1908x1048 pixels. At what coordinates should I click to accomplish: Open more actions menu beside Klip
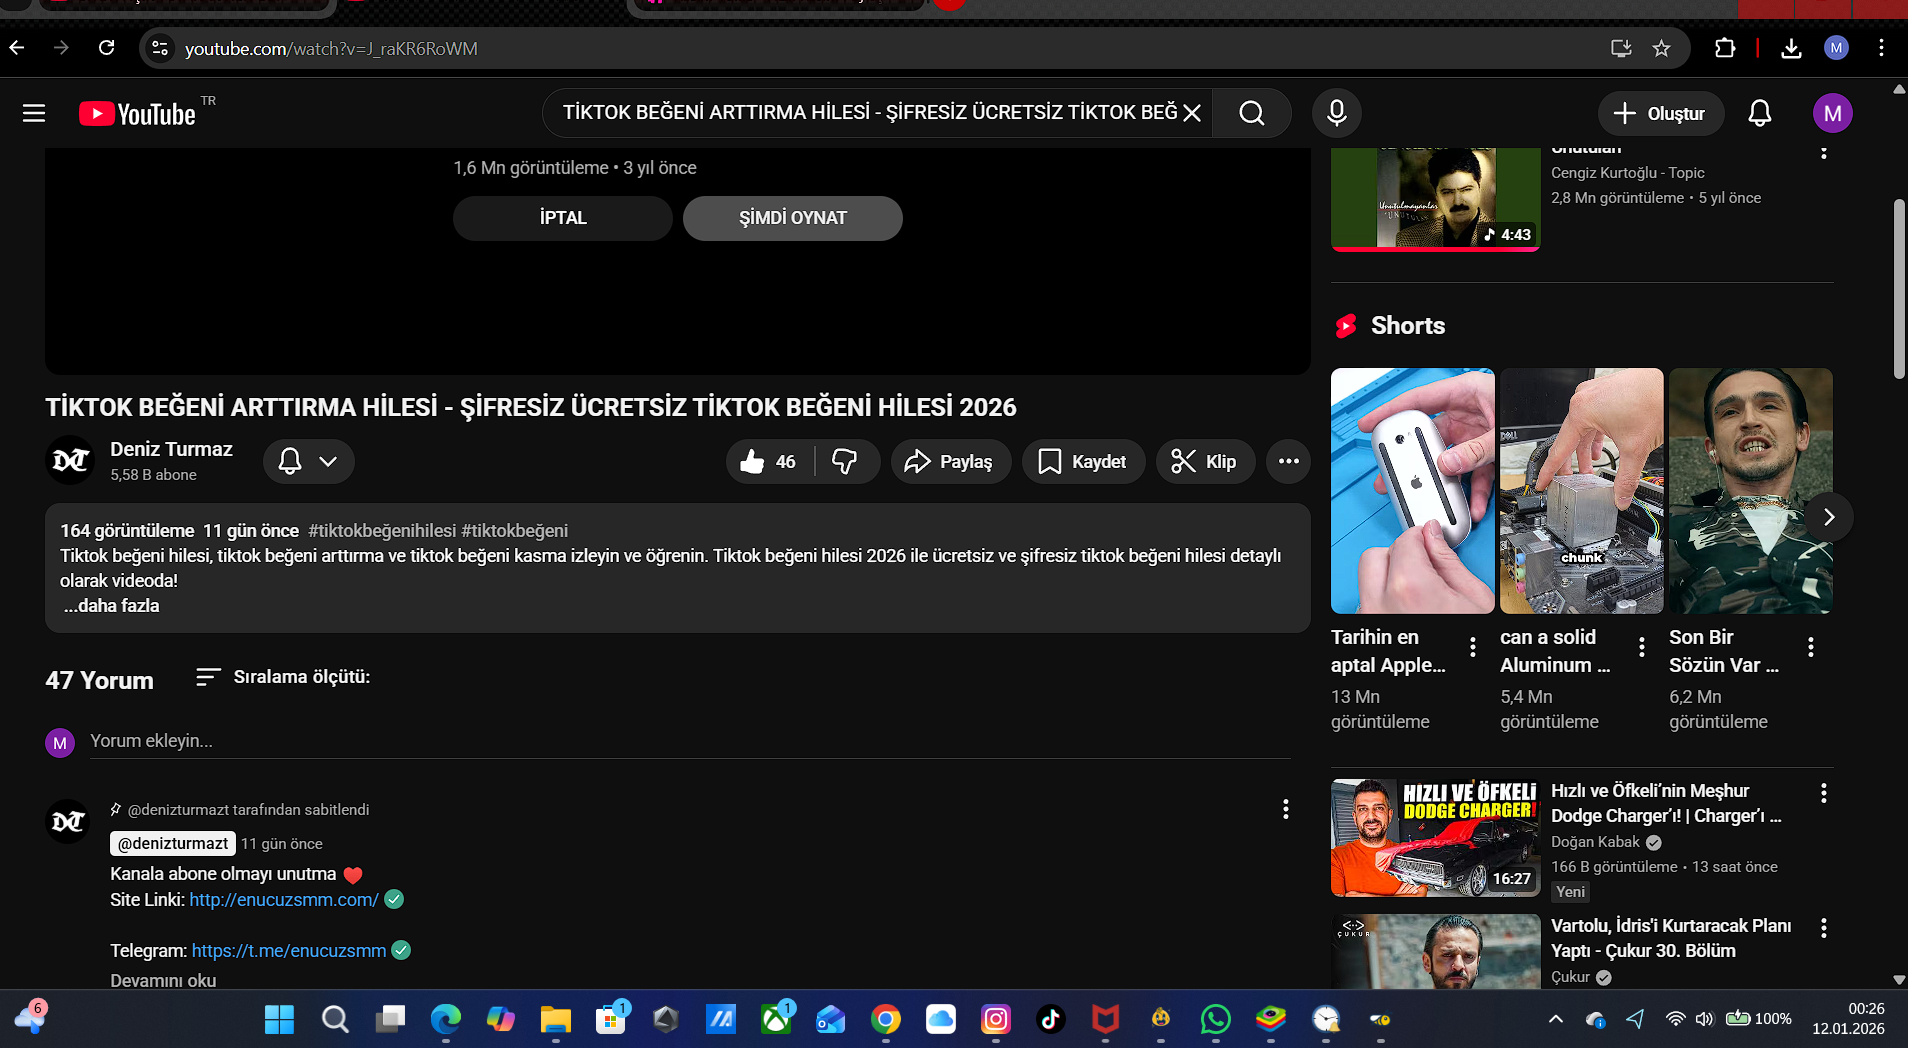[x=1288, y=461]
